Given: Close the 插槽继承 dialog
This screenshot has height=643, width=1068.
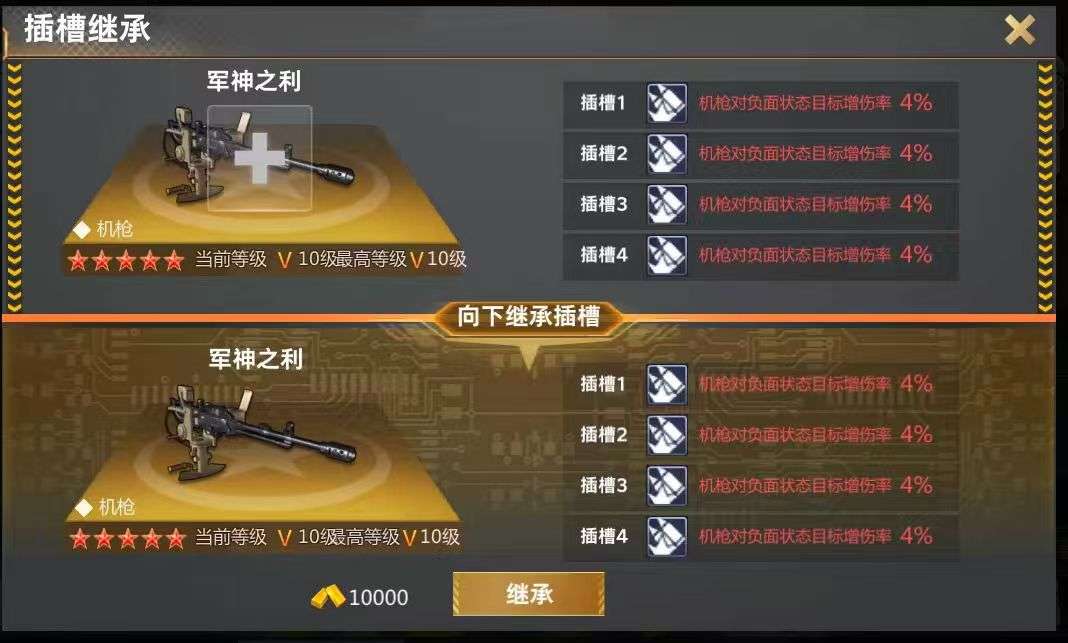Looking at the screenshot, I should 1020,29.
